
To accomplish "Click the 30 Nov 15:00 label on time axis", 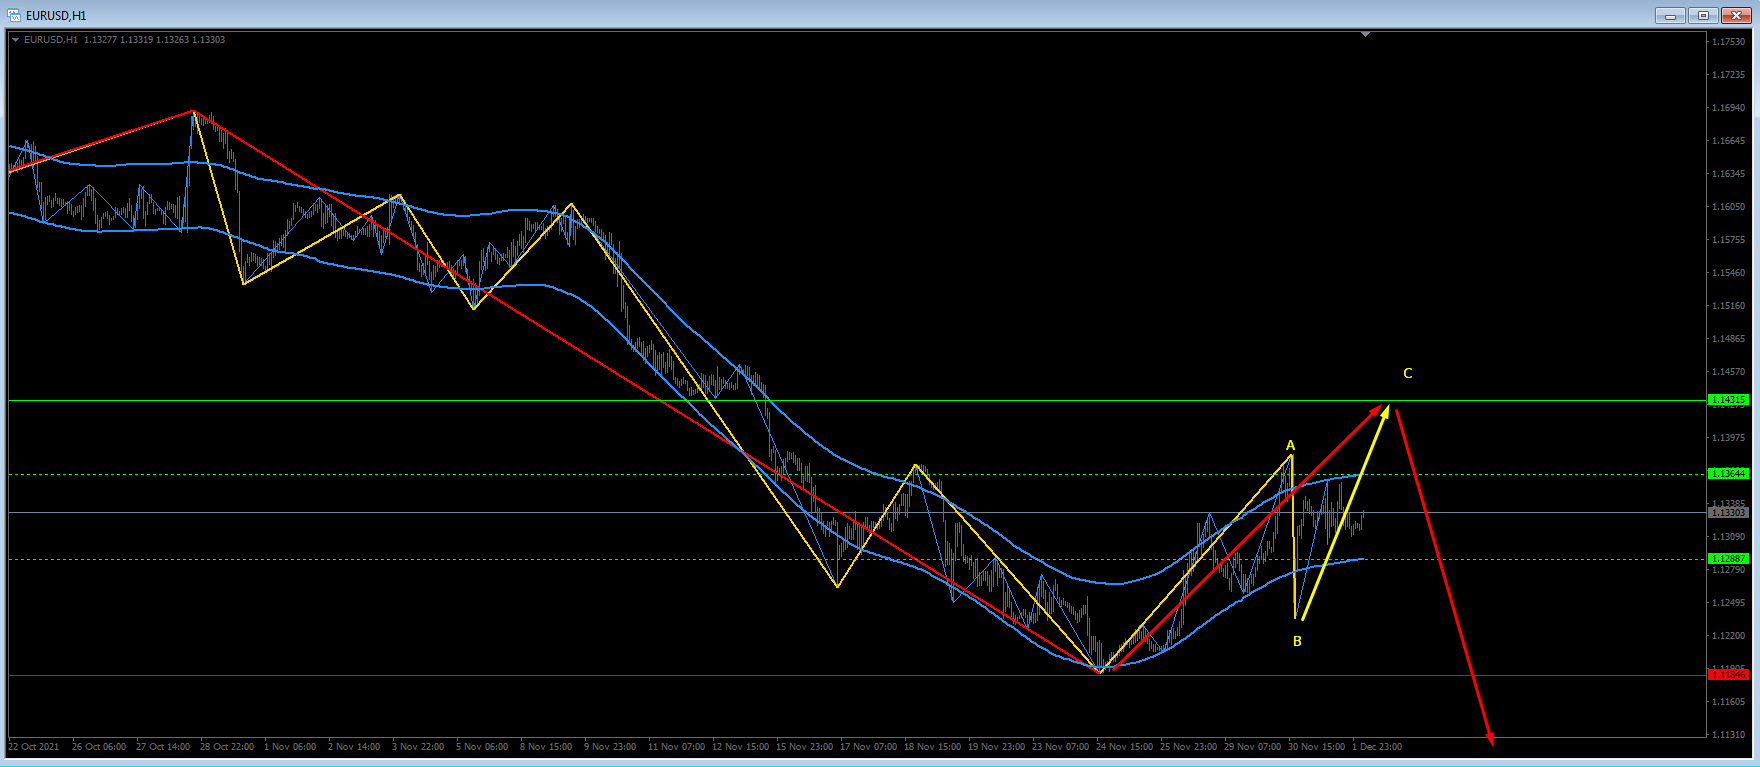I will click(1317, 747).
